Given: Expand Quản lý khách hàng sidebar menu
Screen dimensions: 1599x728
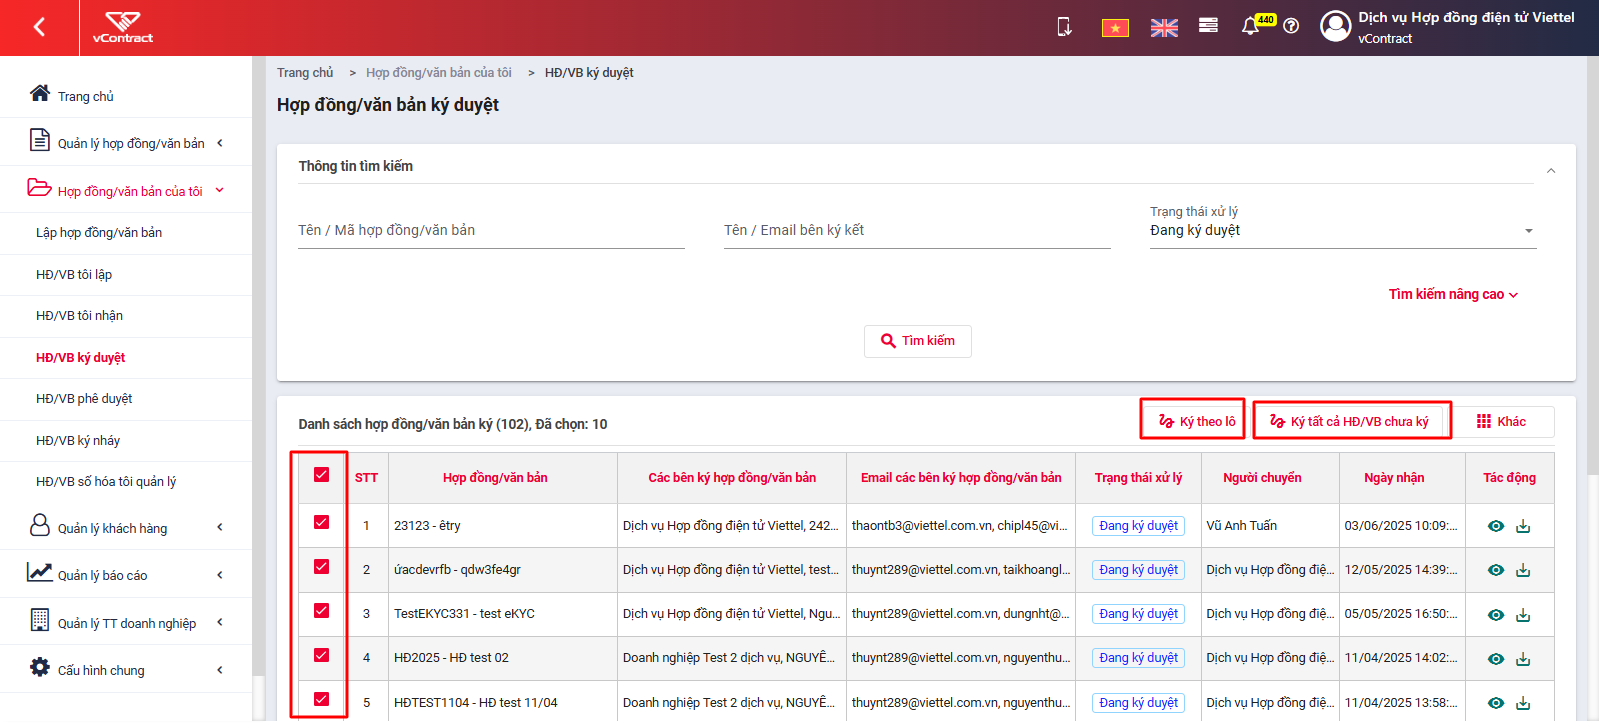Looking at the screenshot, I should click(x=126, y=528).
